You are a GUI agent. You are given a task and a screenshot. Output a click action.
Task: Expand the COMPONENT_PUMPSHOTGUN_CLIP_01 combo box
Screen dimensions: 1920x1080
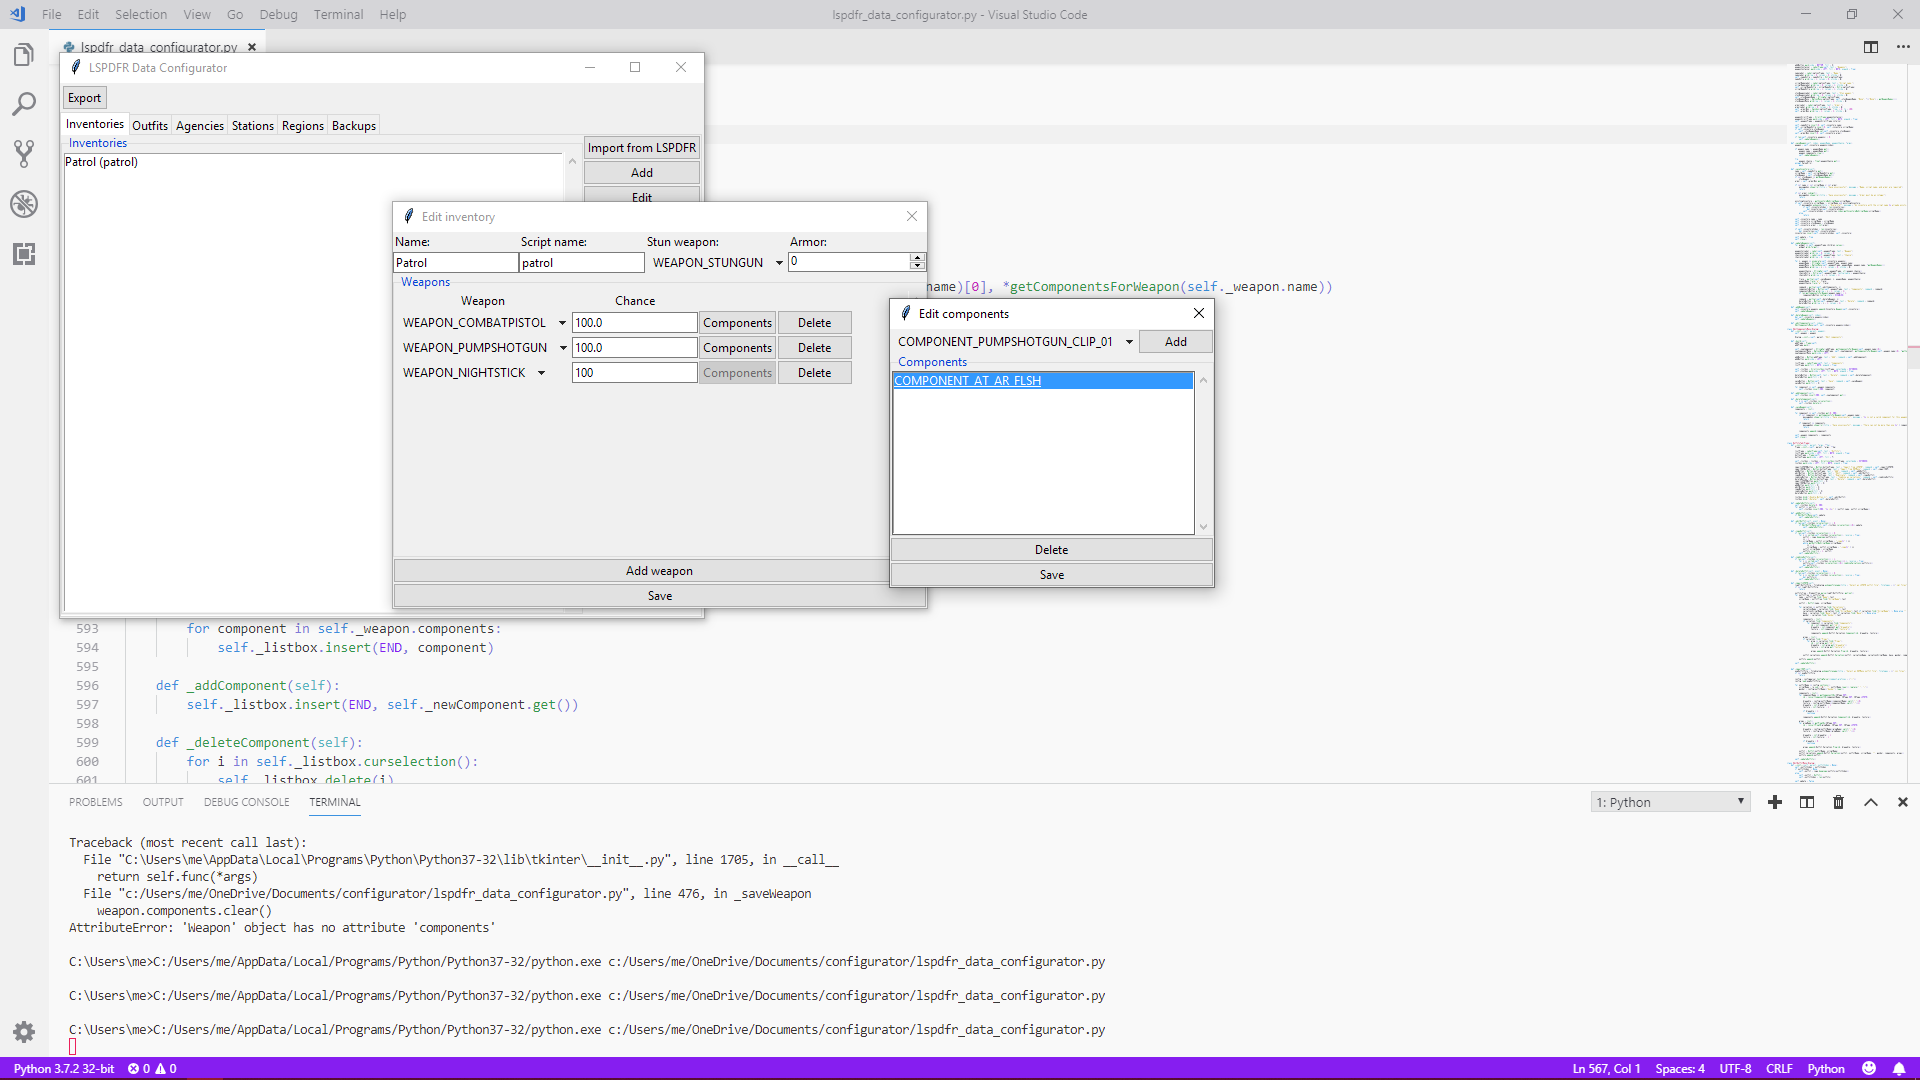click(x=1129, y=342)
